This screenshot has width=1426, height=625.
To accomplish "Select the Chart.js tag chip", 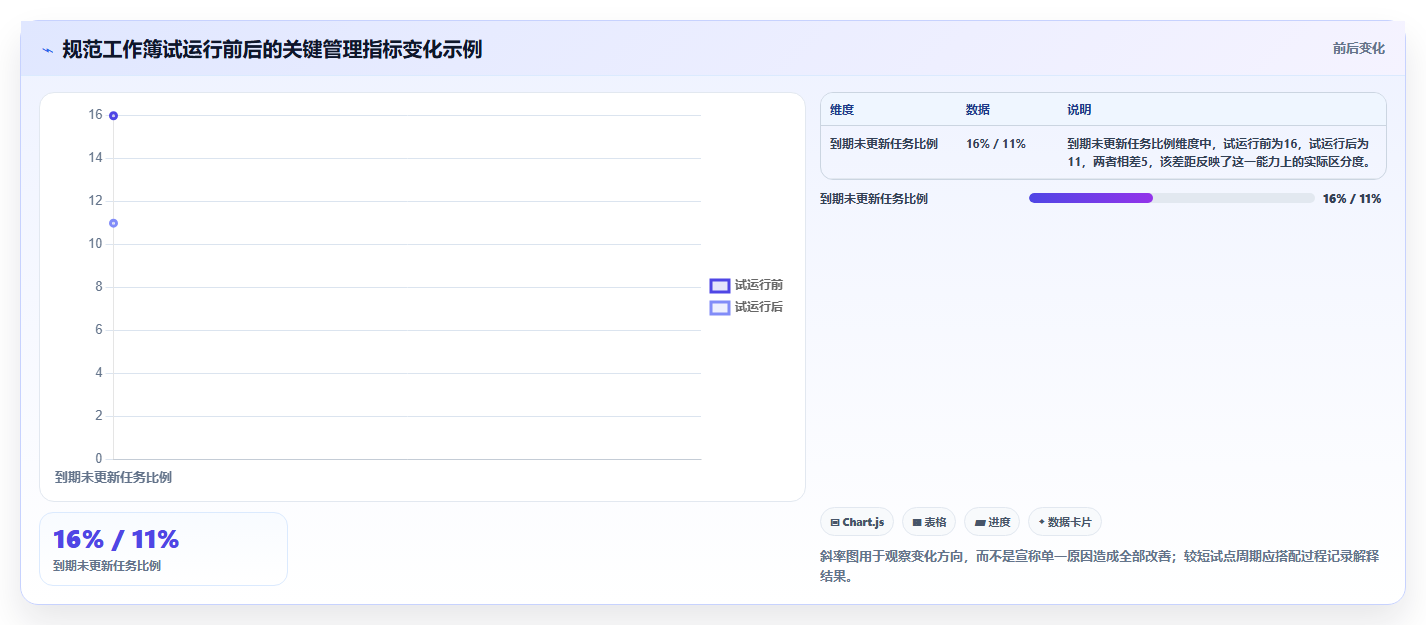I will [x=856, y=522].
